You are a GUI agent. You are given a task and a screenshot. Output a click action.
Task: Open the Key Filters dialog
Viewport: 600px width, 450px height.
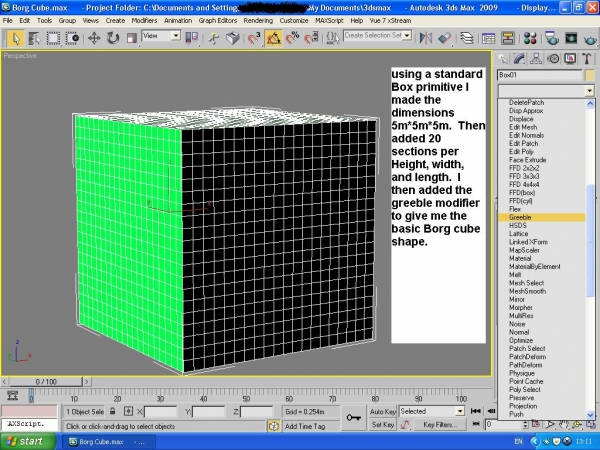[x=440, y=425]
